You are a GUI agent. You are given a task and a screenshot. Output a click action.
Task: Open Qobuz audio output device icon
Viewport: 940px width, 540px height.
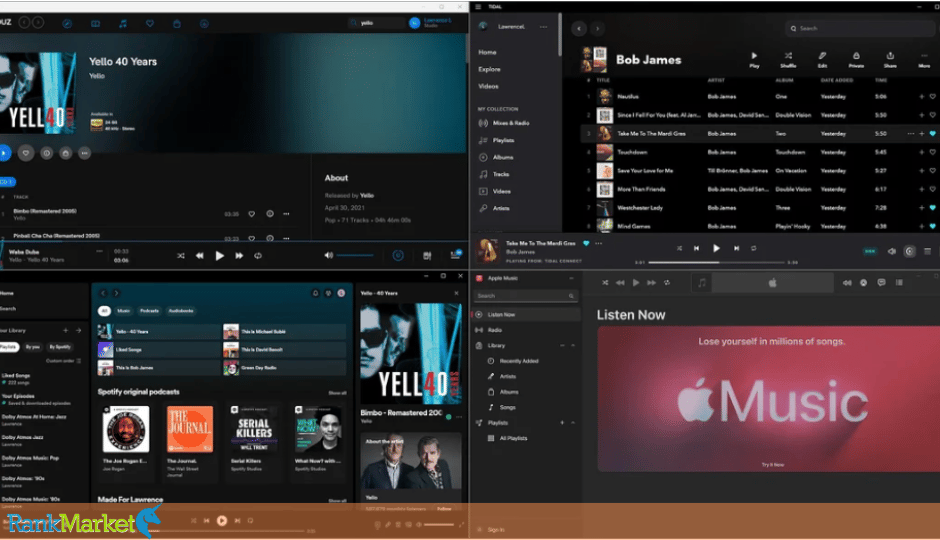click(427, 255)
